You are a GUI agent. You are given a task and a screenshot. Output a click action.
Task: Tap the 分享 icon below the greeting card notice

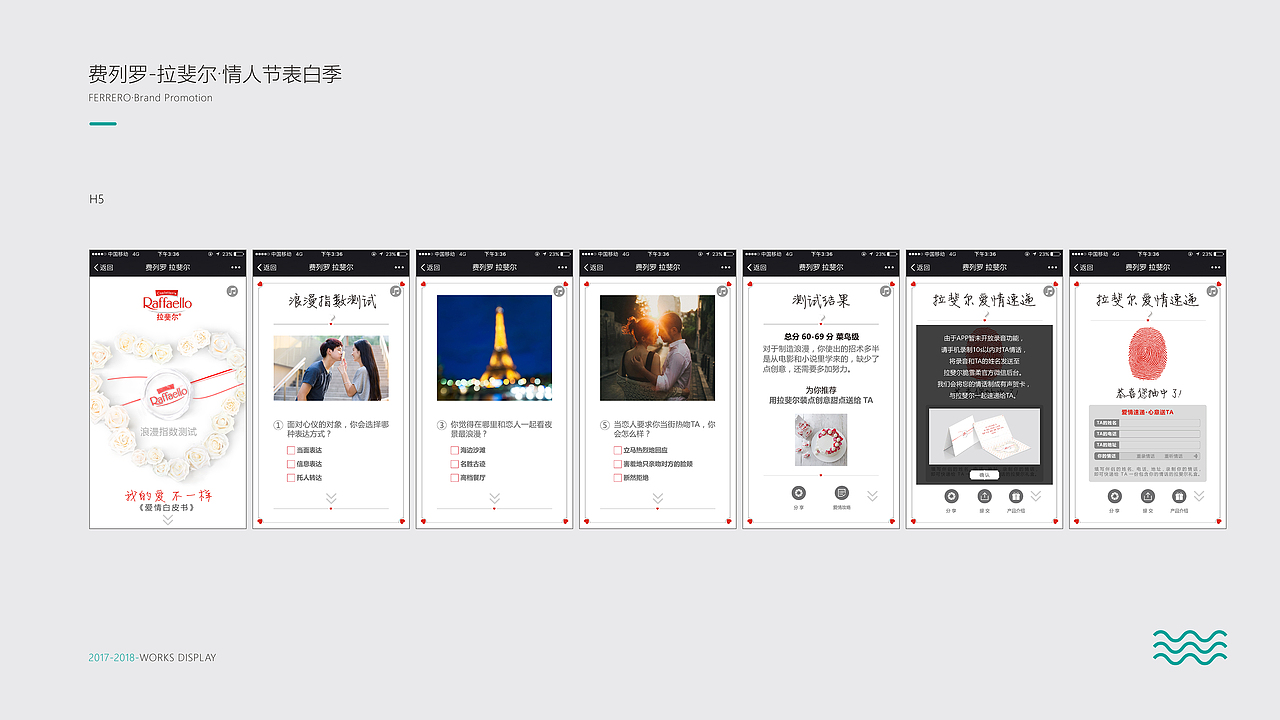951,496
